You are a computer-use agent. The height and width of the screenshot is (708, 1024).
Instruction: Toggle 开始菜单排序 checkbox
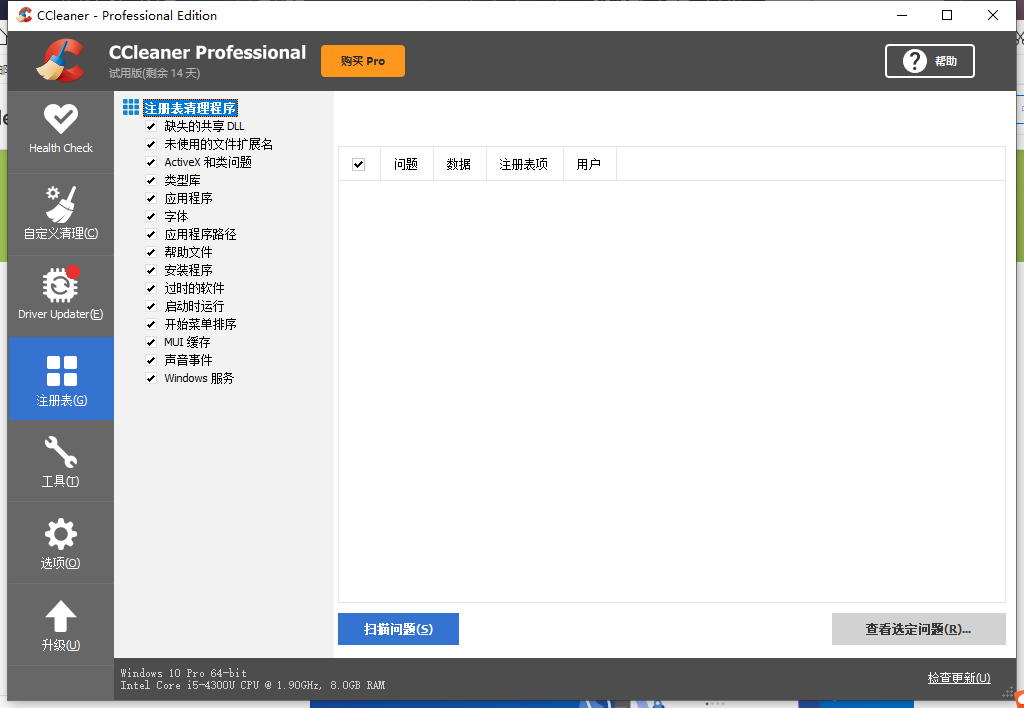[x=151, y=324]
